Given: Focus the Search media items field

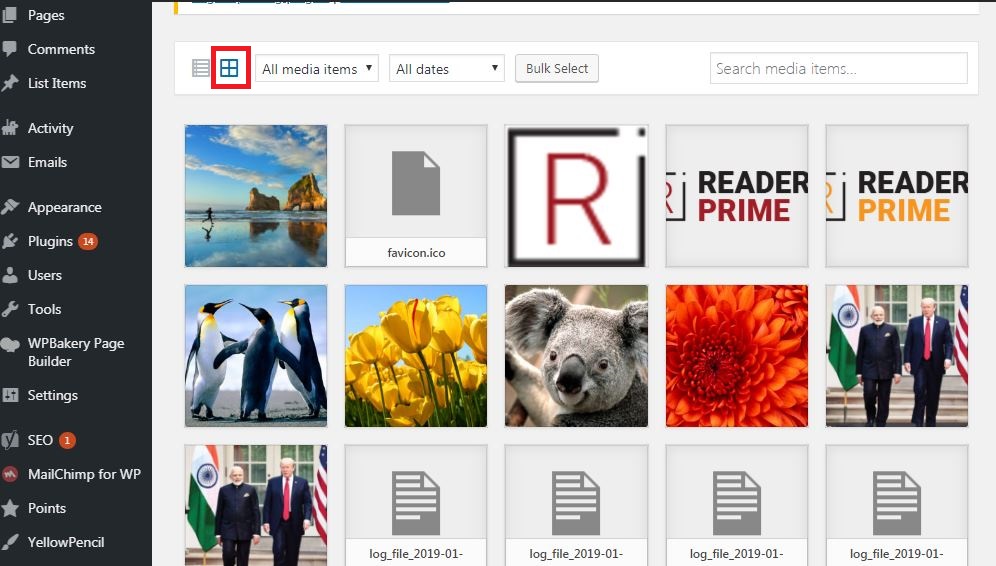Looking at the screenshot, I should pos(838,69).
